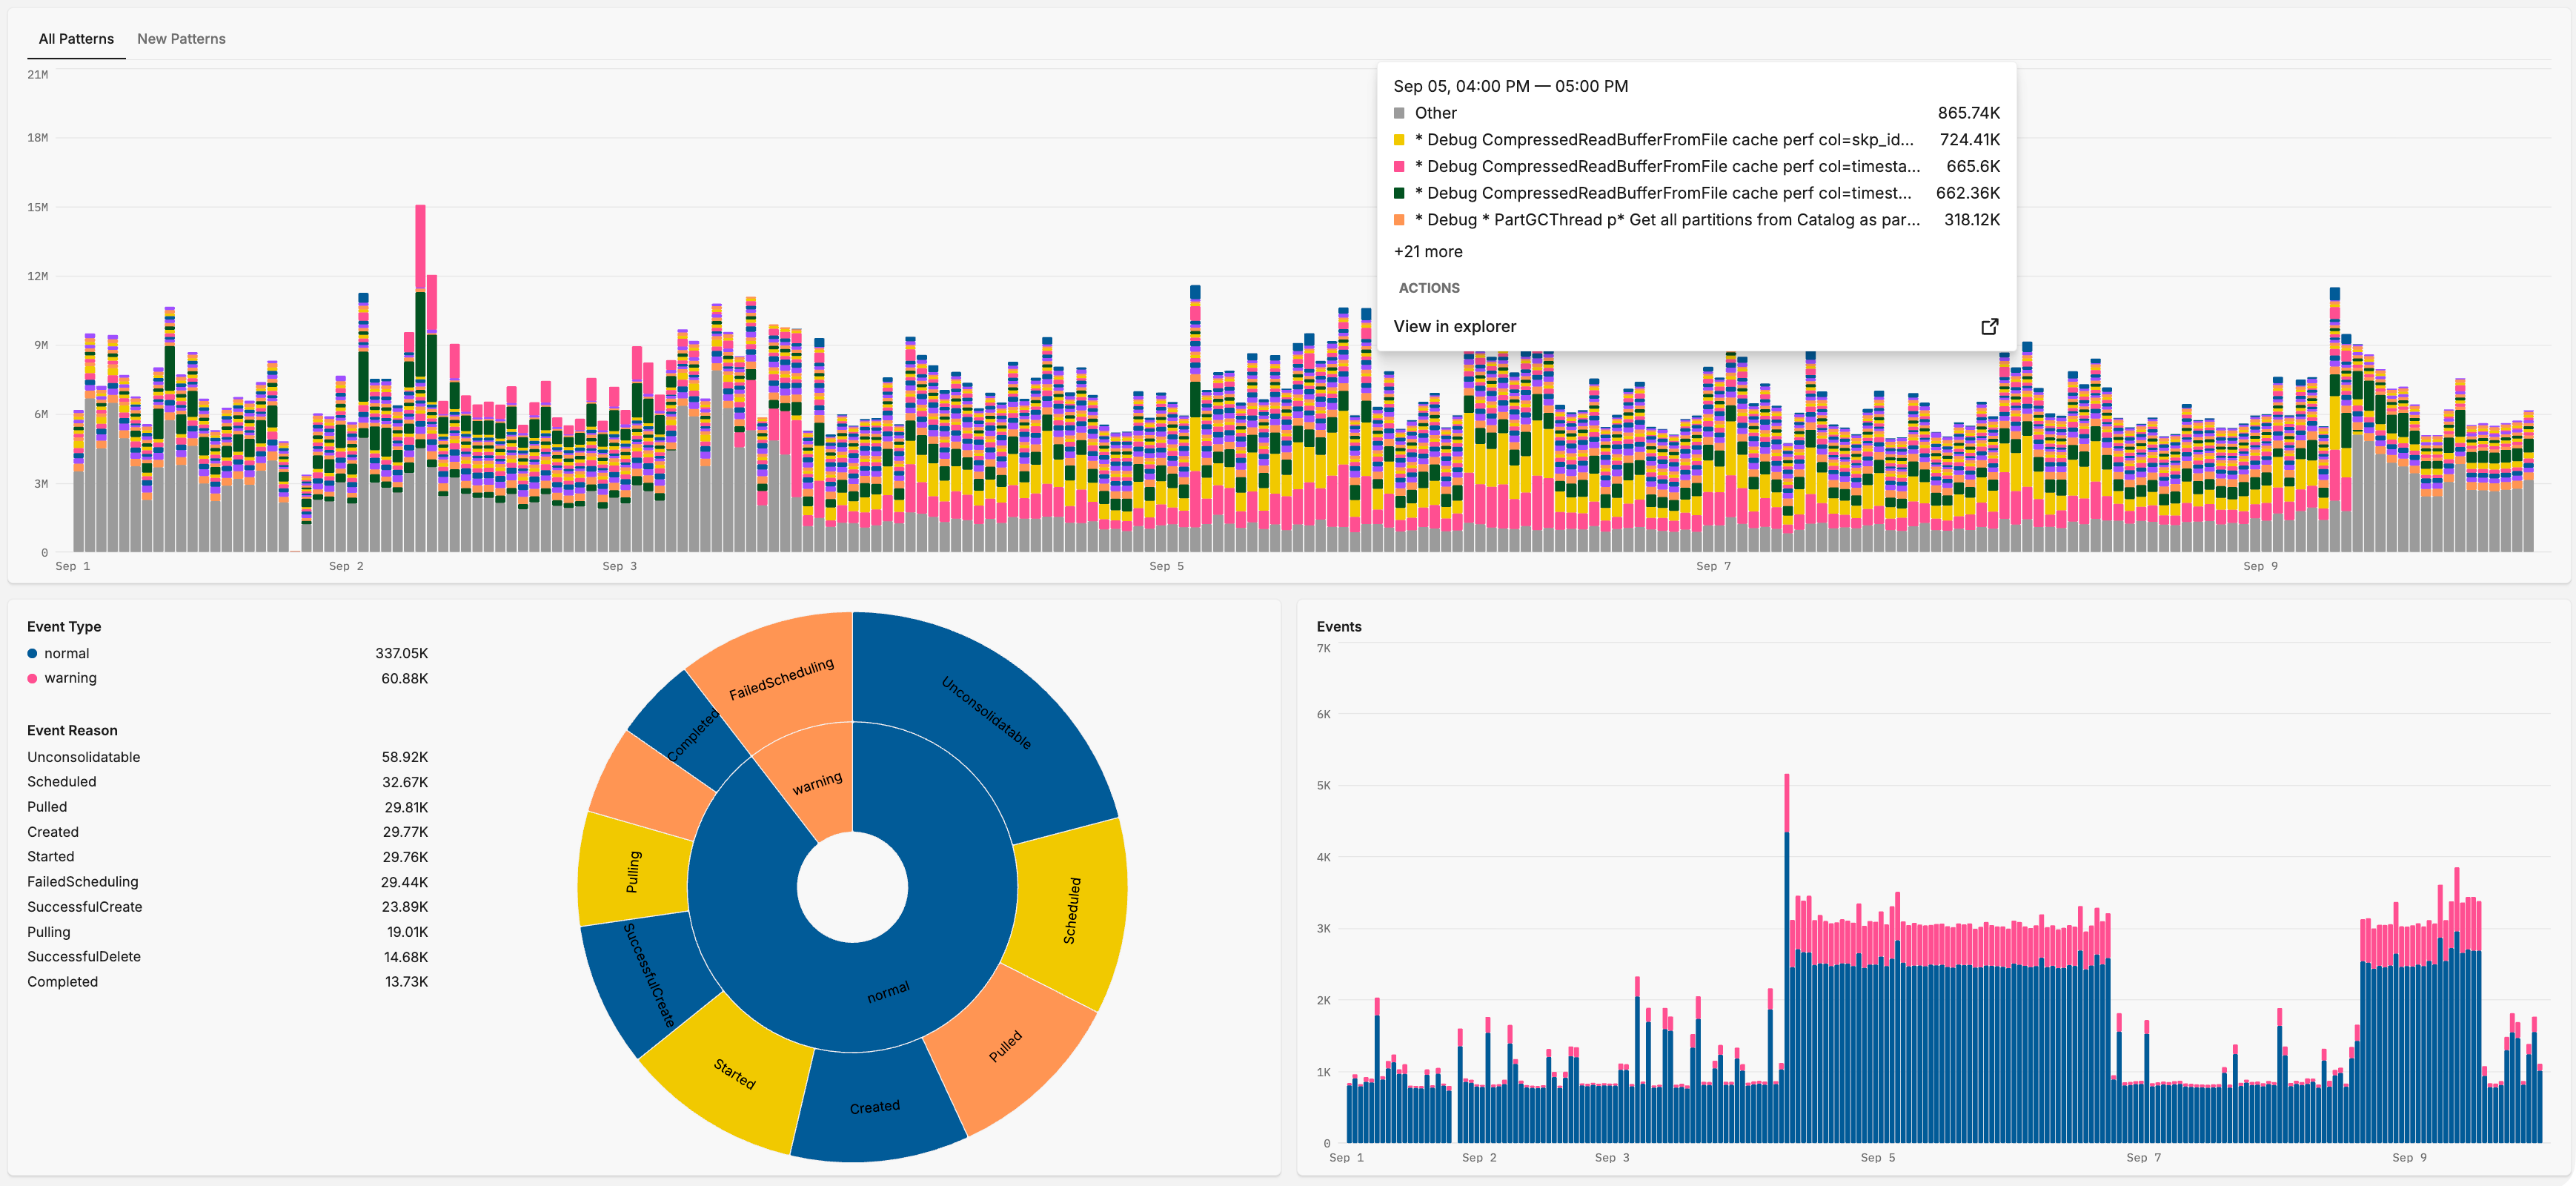
Task: Click the blue 'normal' event type legend dot
Action: [x=32, y=654]
